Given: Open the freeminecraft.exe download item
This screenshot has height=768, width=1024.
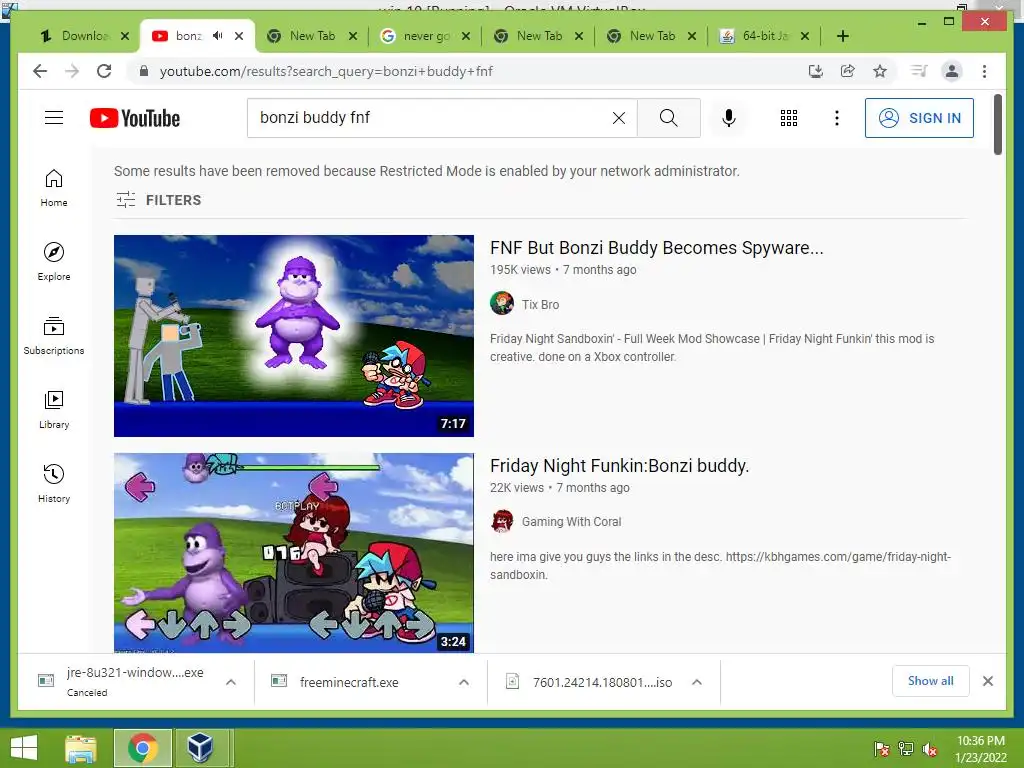Looking at the screenshot, I should click(348, 682).
